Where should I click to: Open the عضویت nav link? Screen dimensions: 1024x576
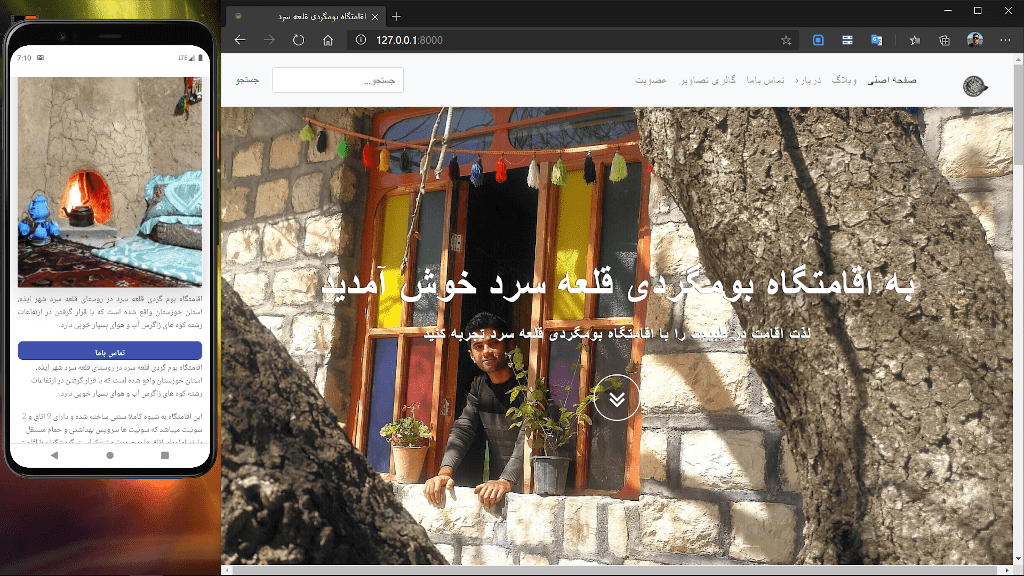(x=651, y=80)
